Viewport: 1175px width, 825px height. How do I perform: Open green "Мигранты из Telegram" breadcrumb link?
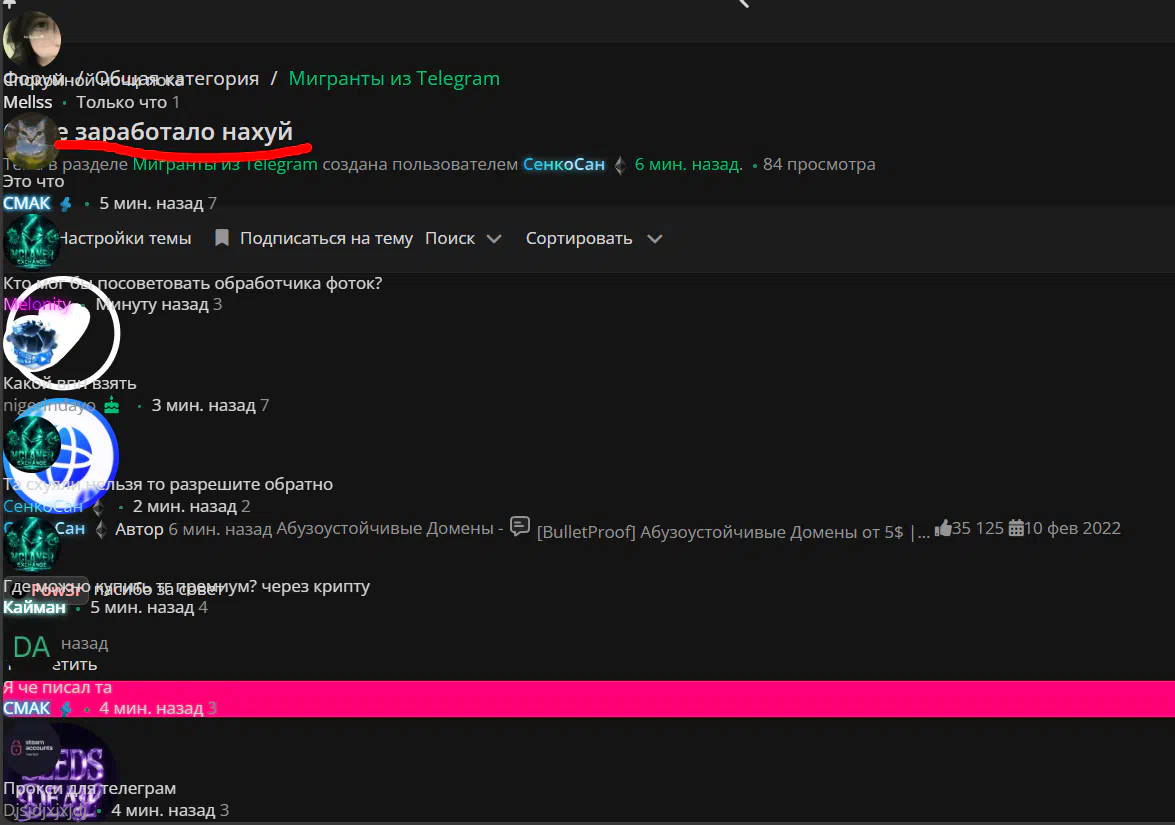coord(394,78)
